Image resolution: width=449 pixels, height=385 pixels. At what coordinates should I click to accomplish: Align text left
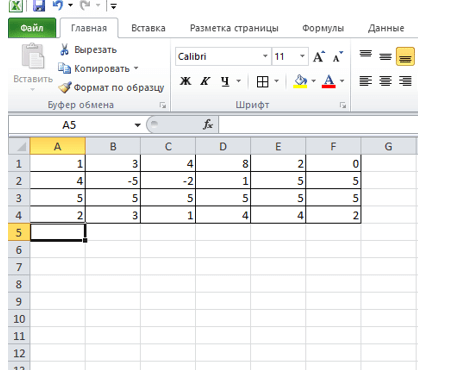pyautogui.click(x=366, y=81)
